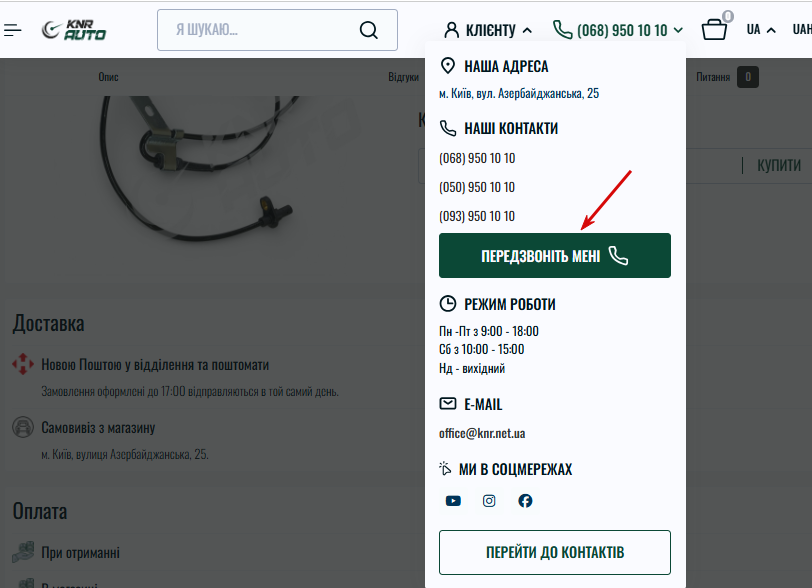Click the Передзвоніть мені button

pos(554,256)
